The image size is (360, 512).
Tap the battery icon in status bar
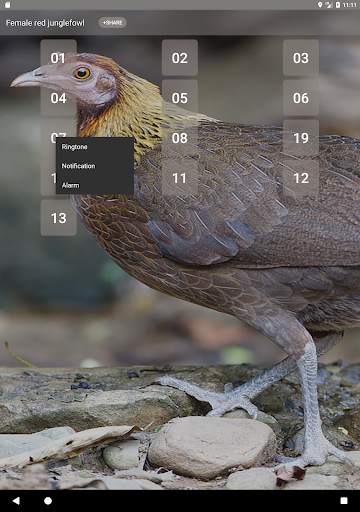click(x=338, y=5)
